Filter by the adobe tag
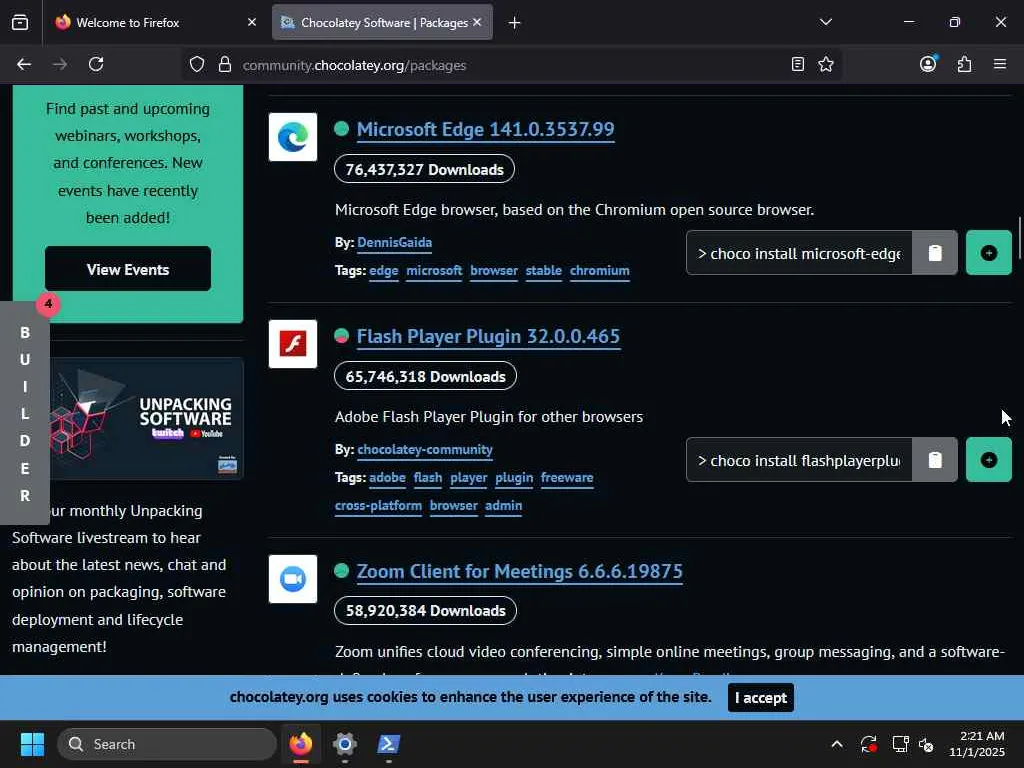 pyautogui.click(x=387, y=477)
